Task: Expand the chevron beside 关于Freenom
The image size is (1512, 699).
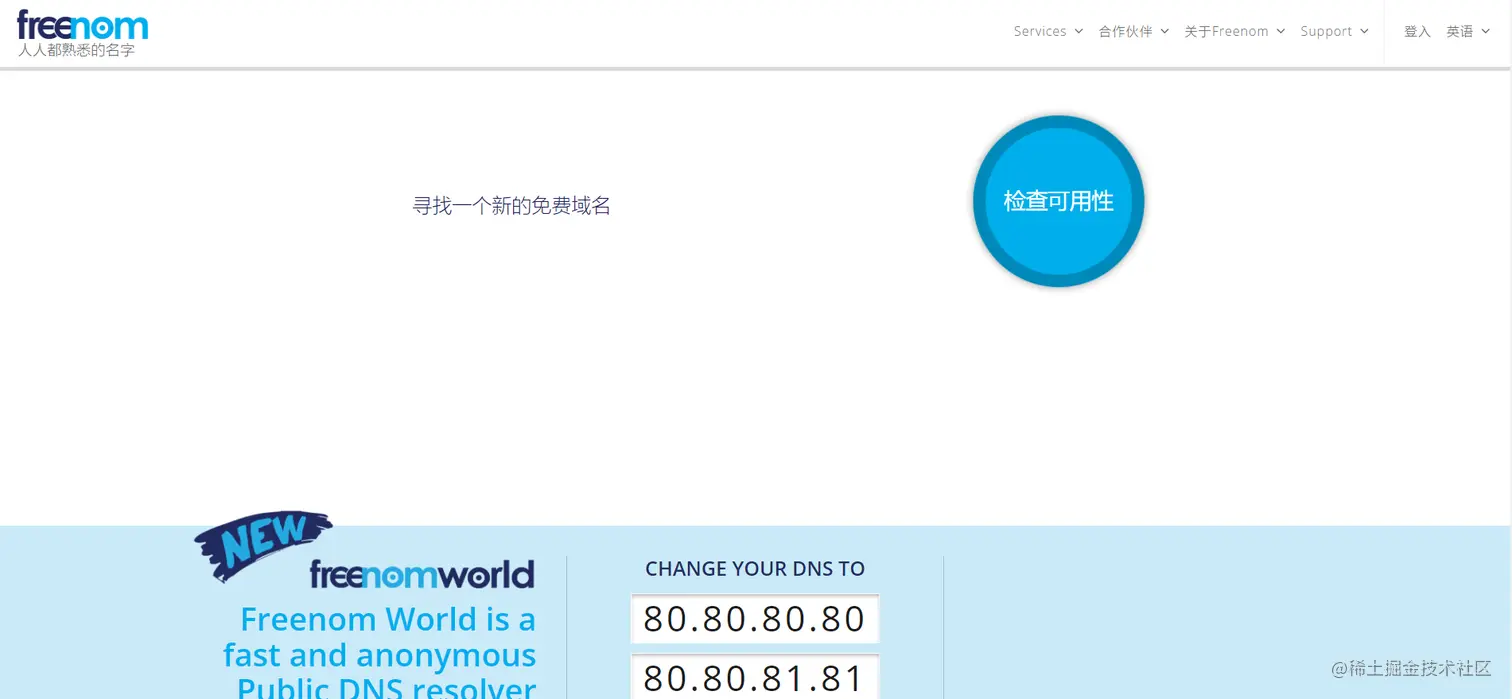Action: pos(1280,31)
